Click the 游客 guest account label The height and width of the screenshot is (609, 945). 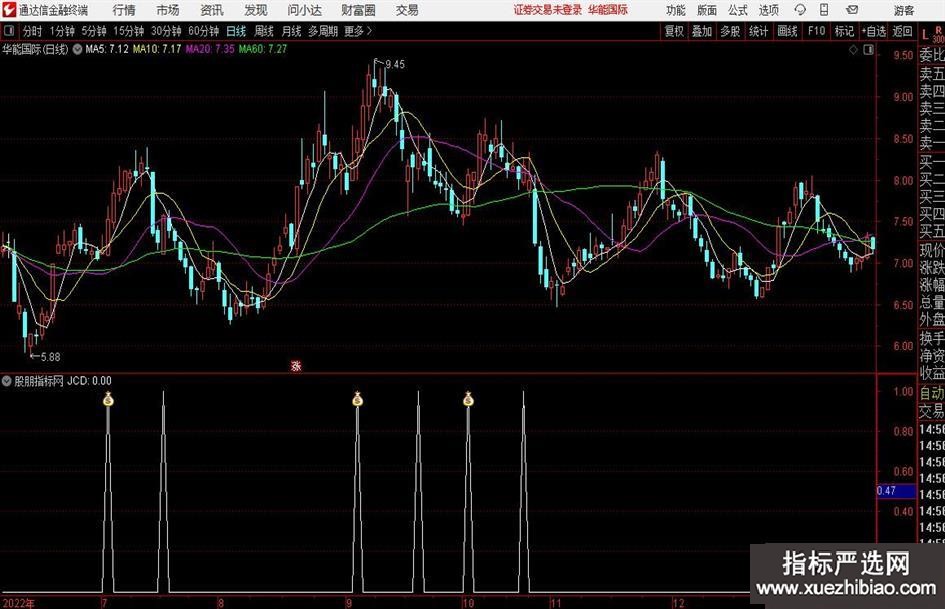coord(904,10)
